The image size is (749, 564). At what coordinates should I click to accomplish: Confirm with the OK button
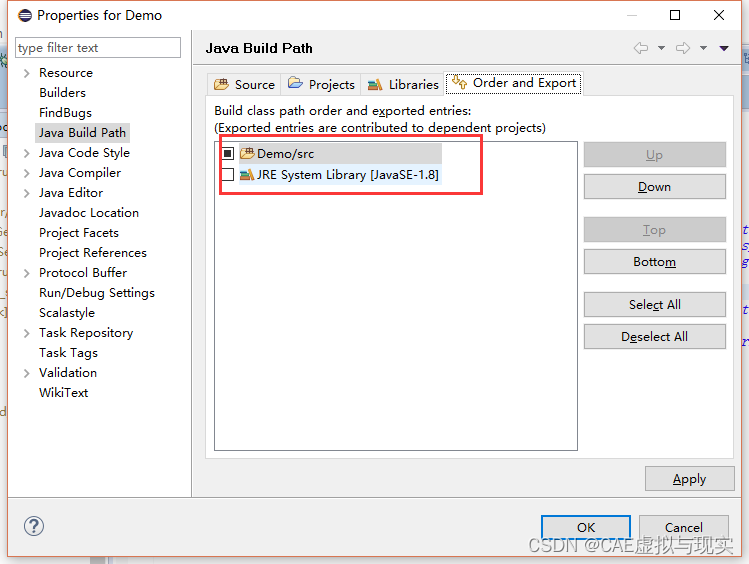[x=586, y=527]
